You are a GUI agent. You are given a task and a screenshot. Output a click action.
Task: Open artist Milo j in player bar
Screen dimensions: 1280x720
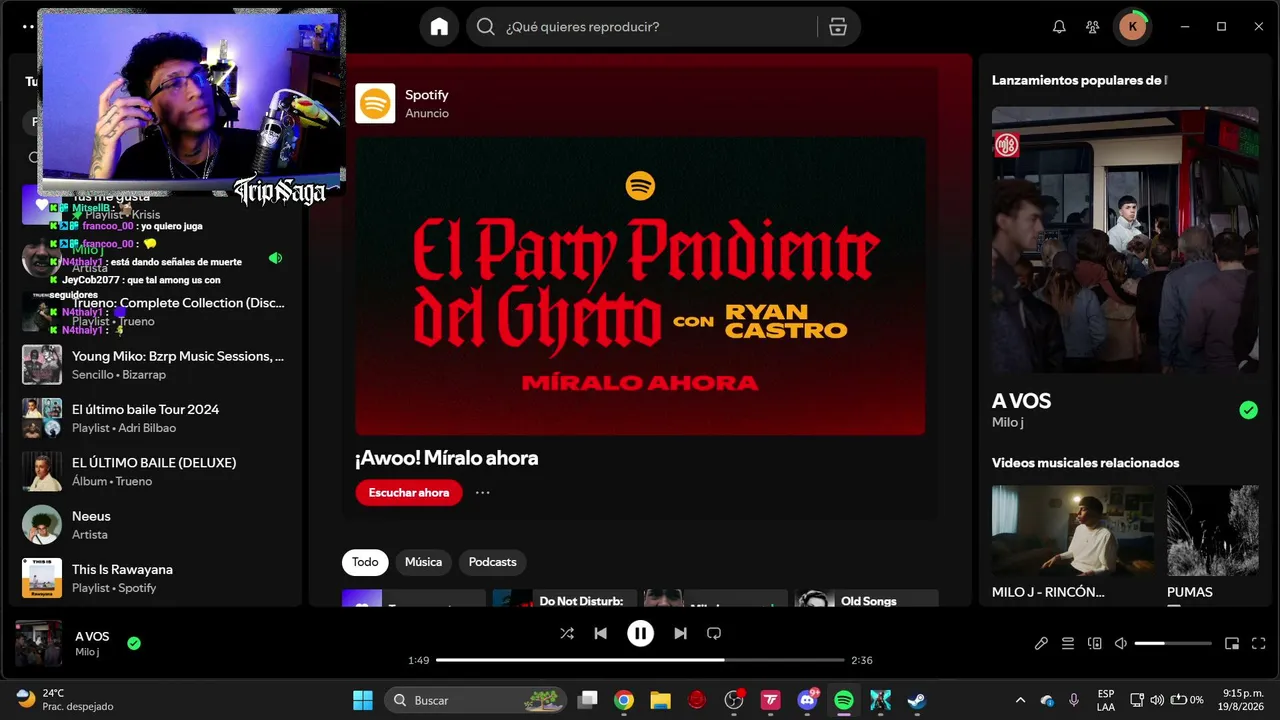(x=87, y=652)
